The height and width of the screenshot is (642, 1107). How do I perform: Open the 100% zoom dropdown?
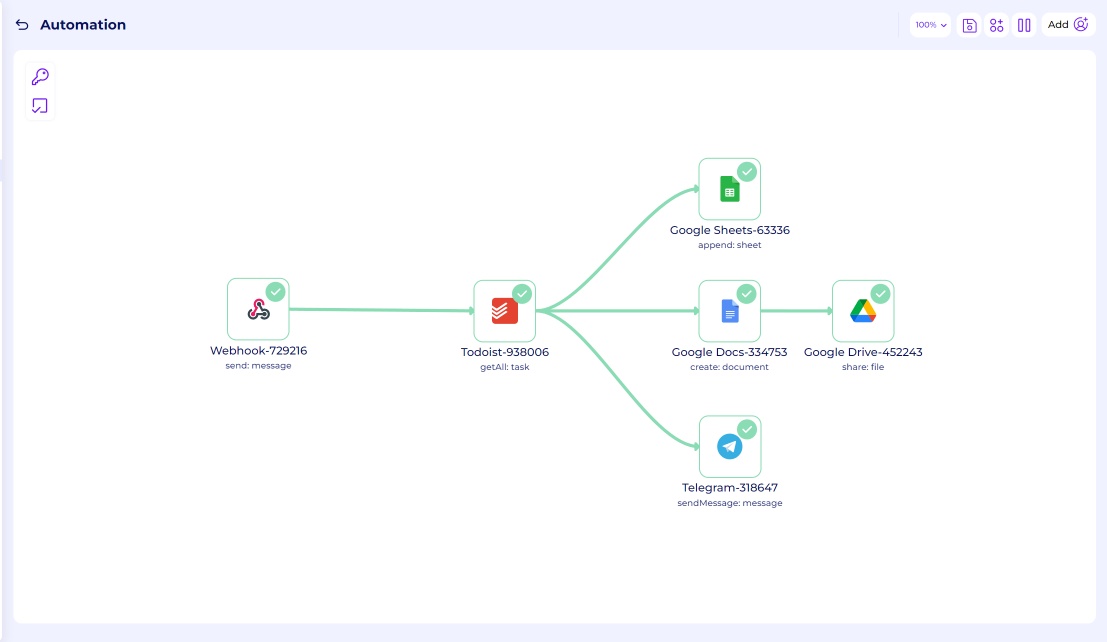pos(931,25)
